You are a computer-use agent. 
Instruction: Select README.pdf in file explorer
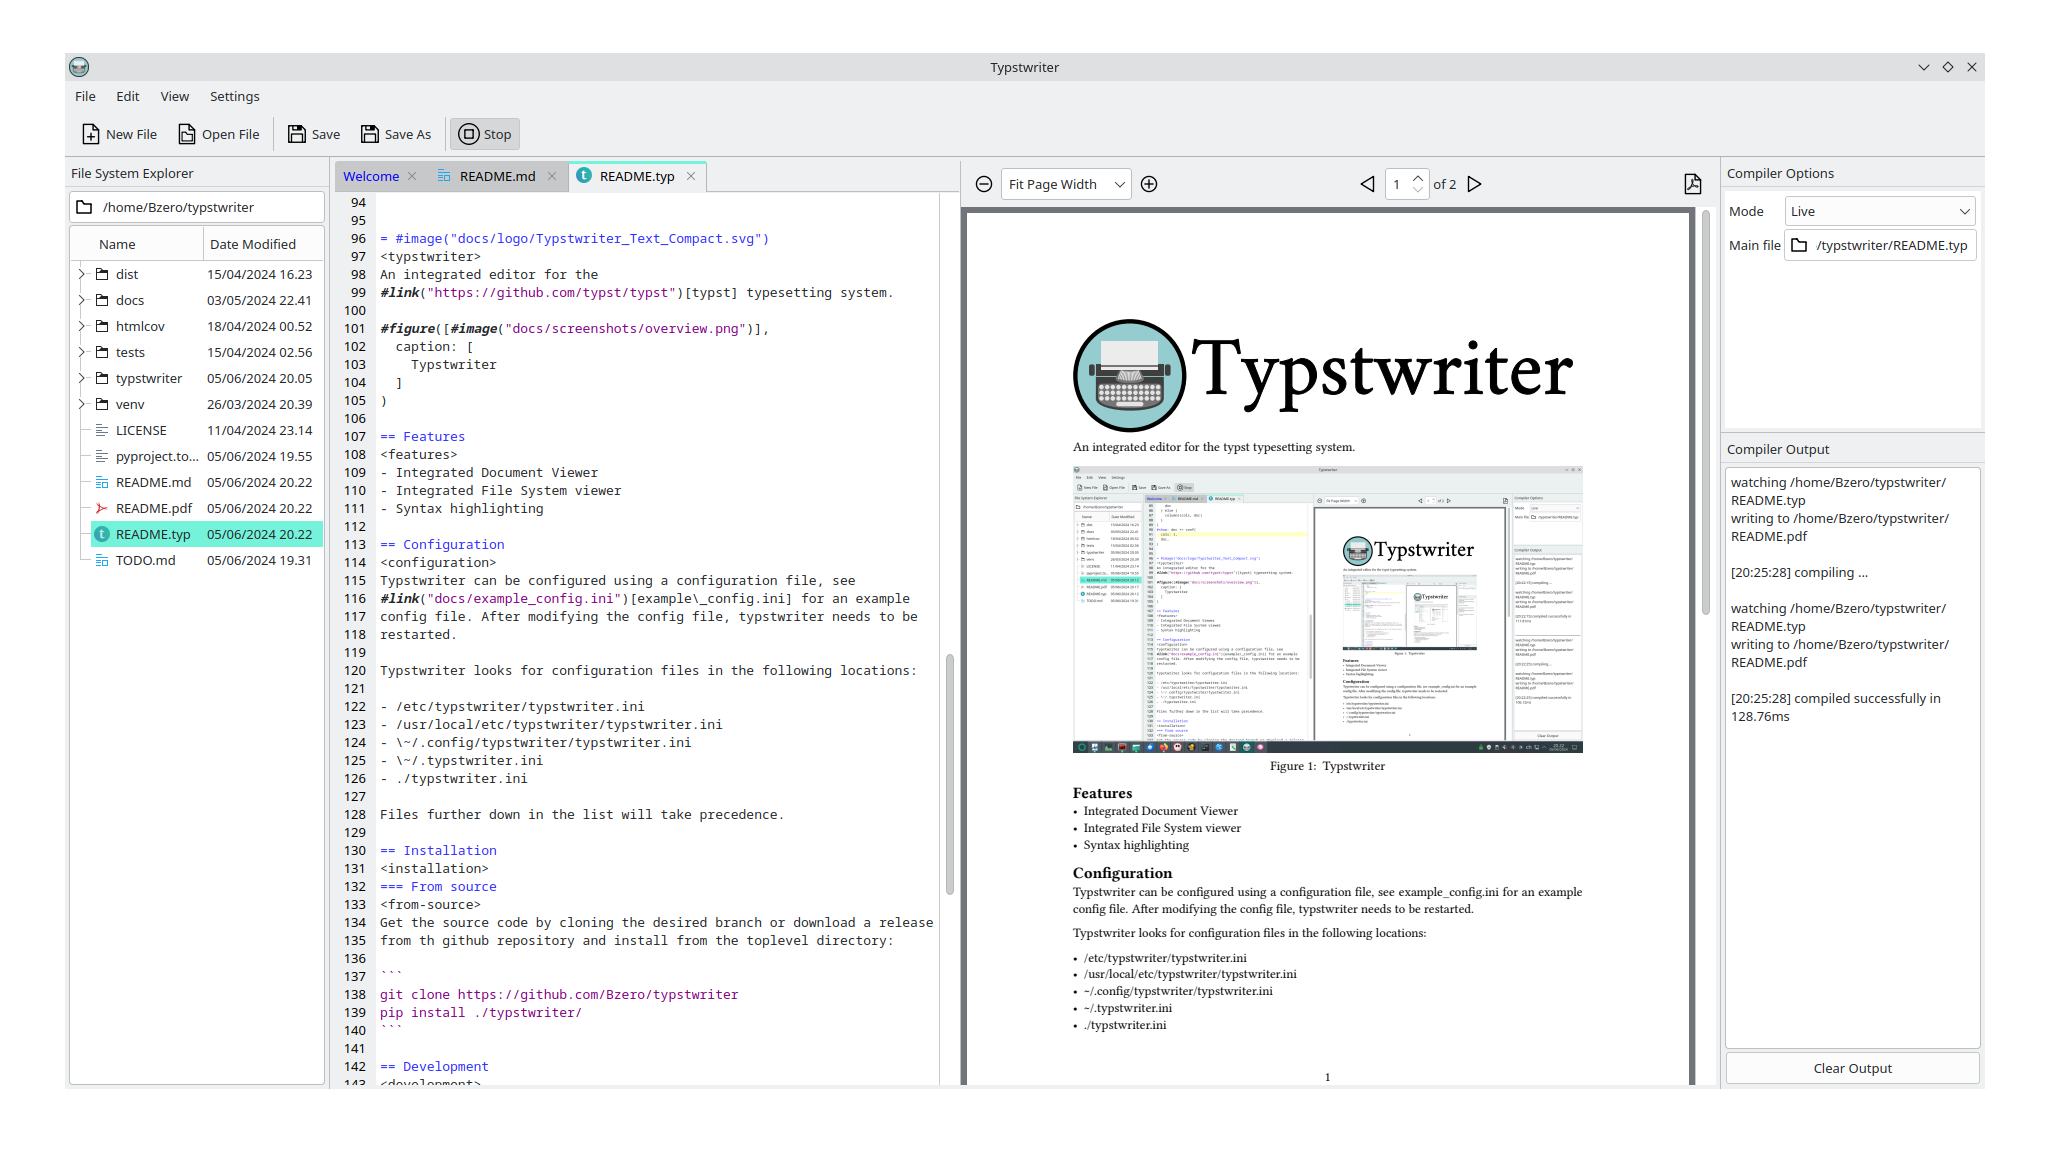153,508
